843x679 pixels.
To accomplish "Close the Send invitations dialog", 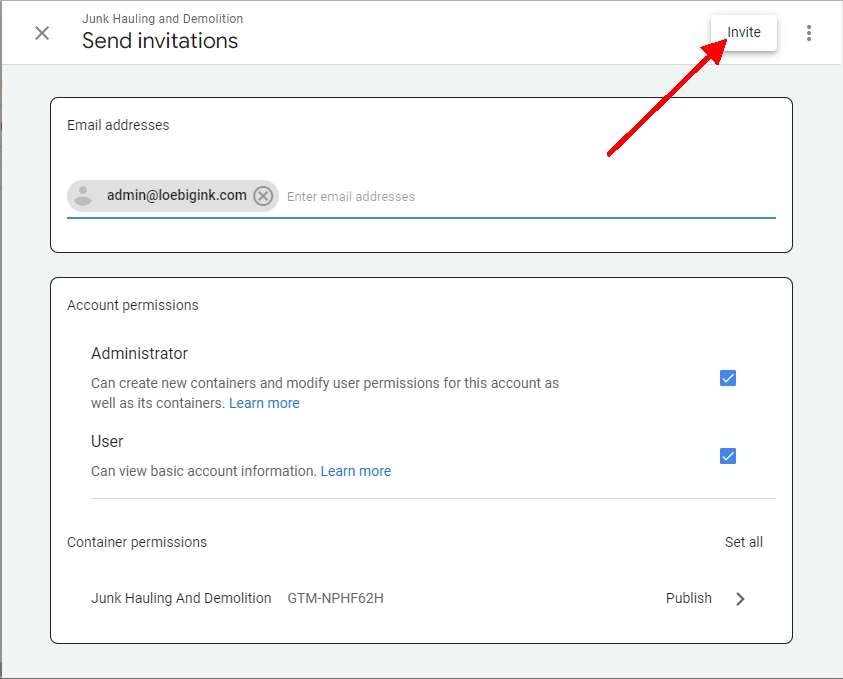I will tap(42, 33).
